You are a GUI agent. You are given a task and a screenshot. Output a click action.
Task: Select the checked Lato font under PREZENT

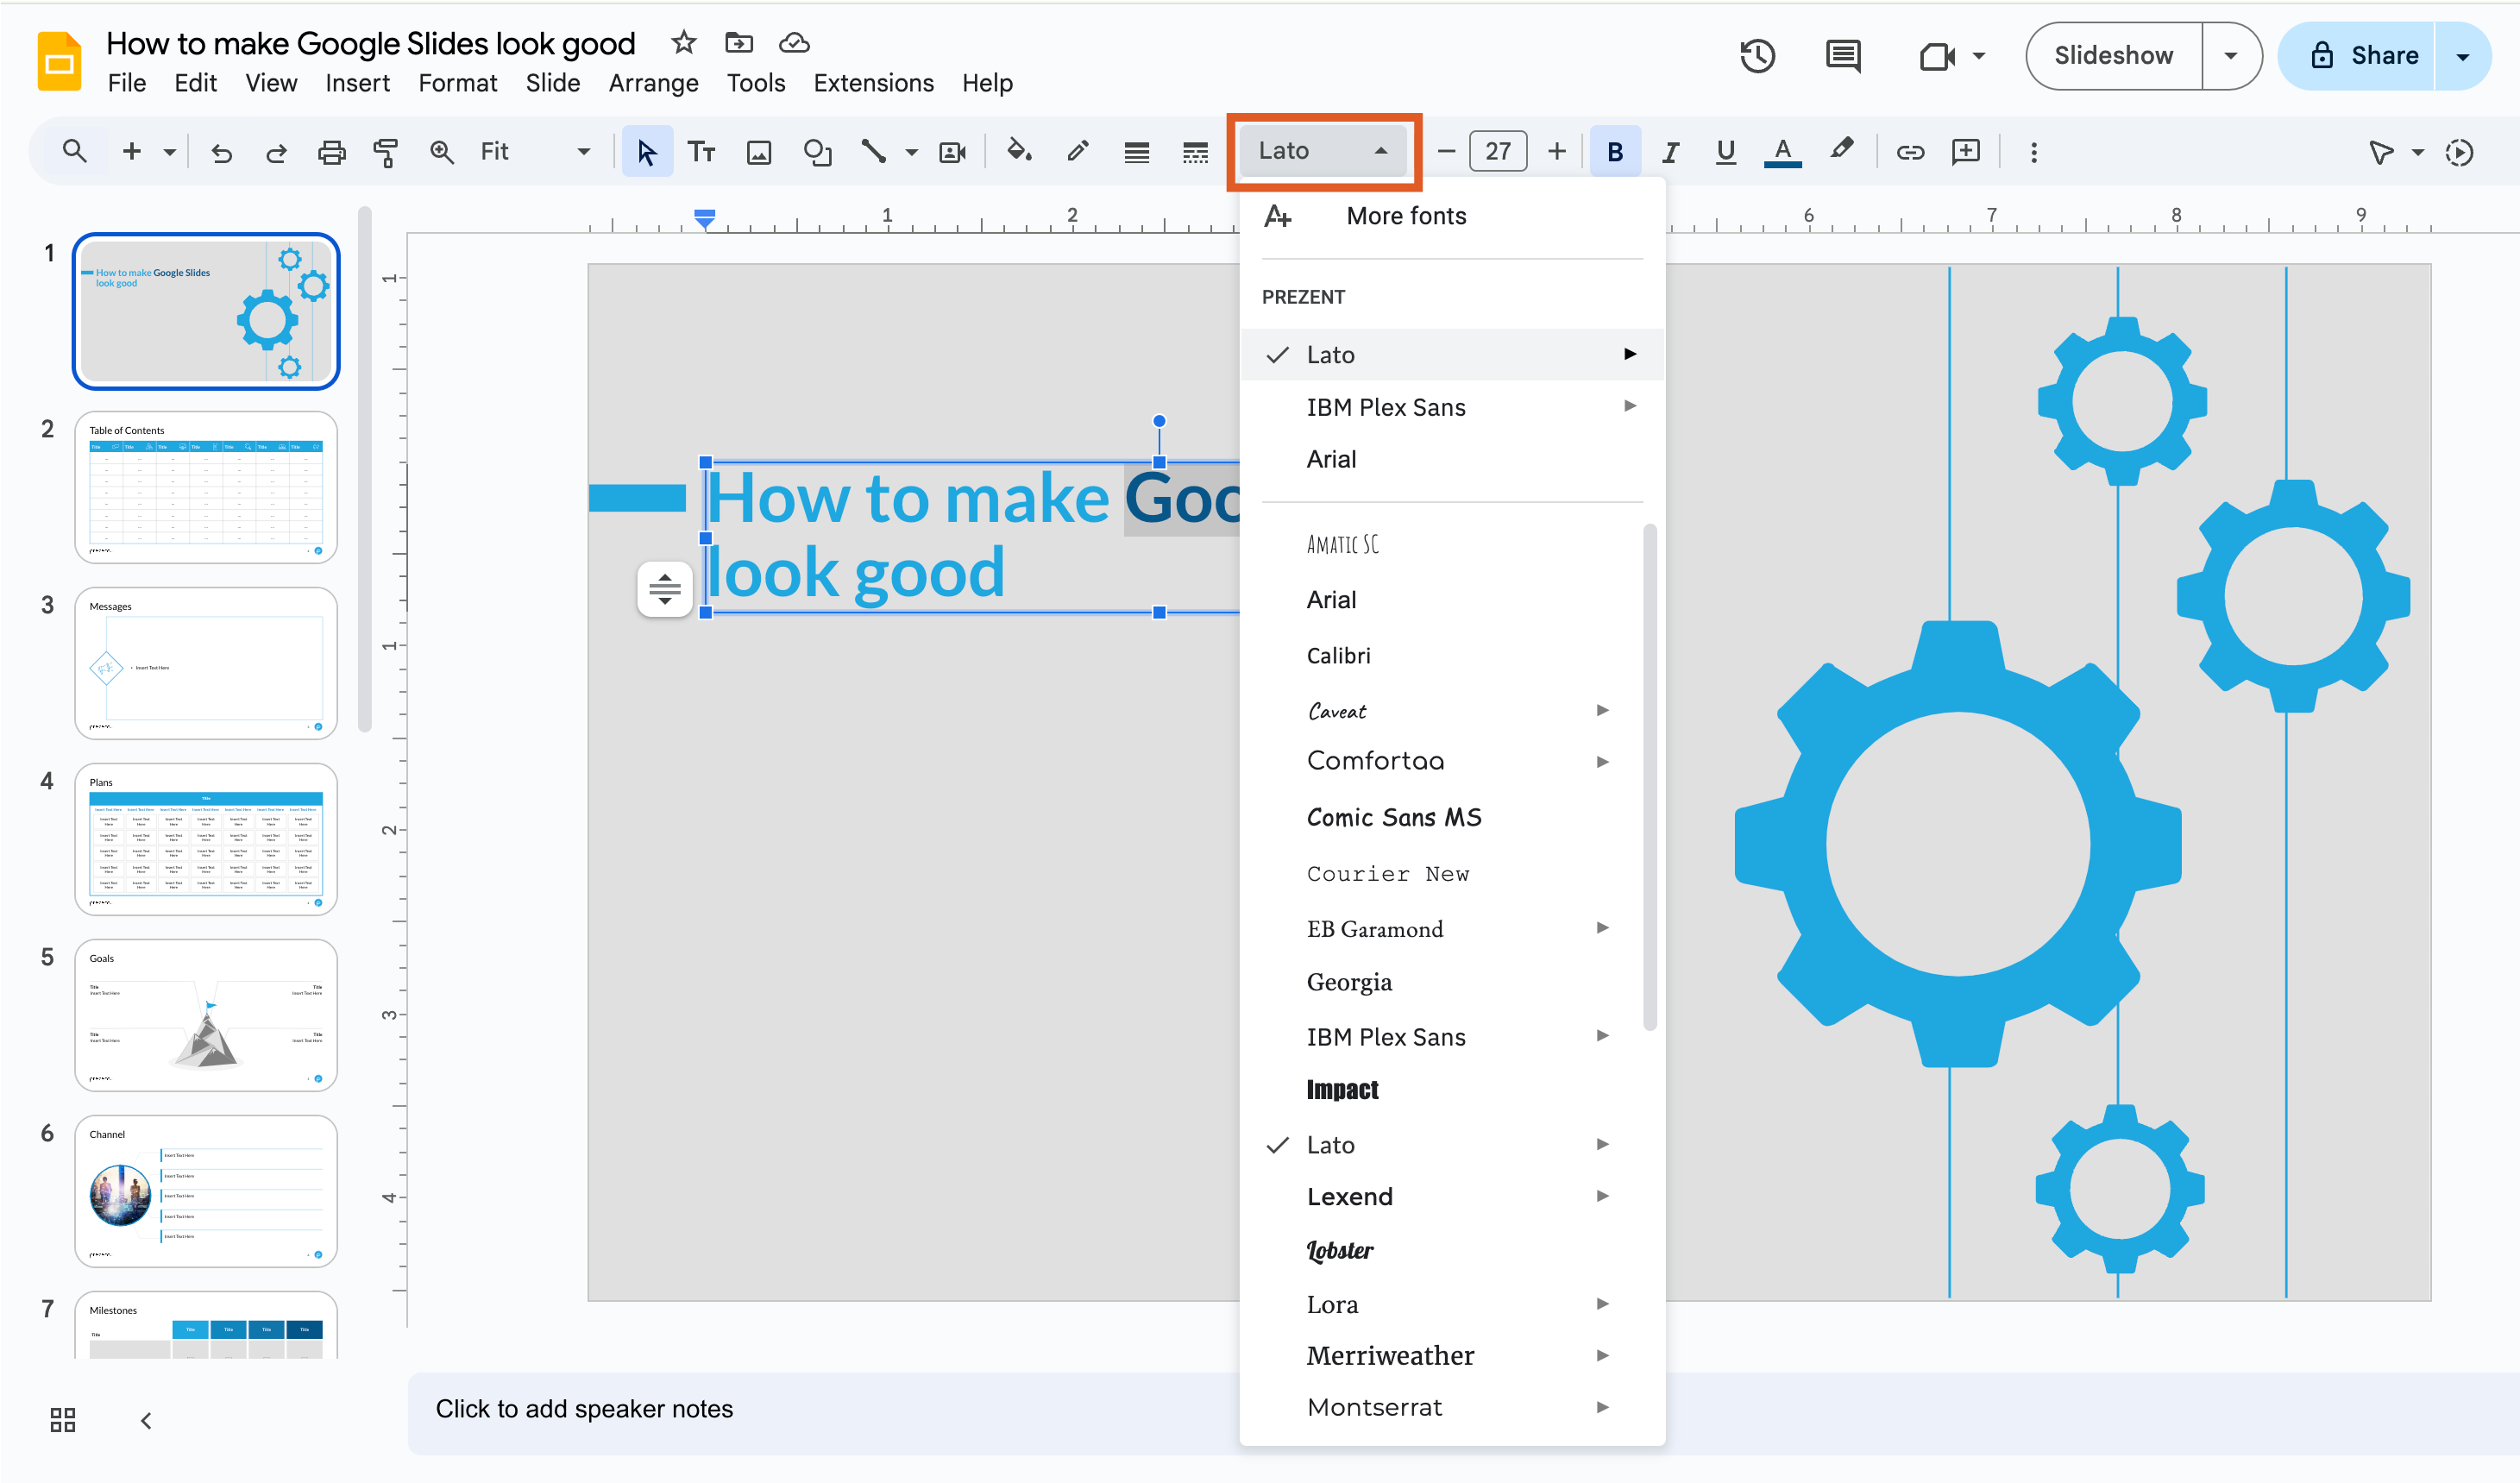1452,354
